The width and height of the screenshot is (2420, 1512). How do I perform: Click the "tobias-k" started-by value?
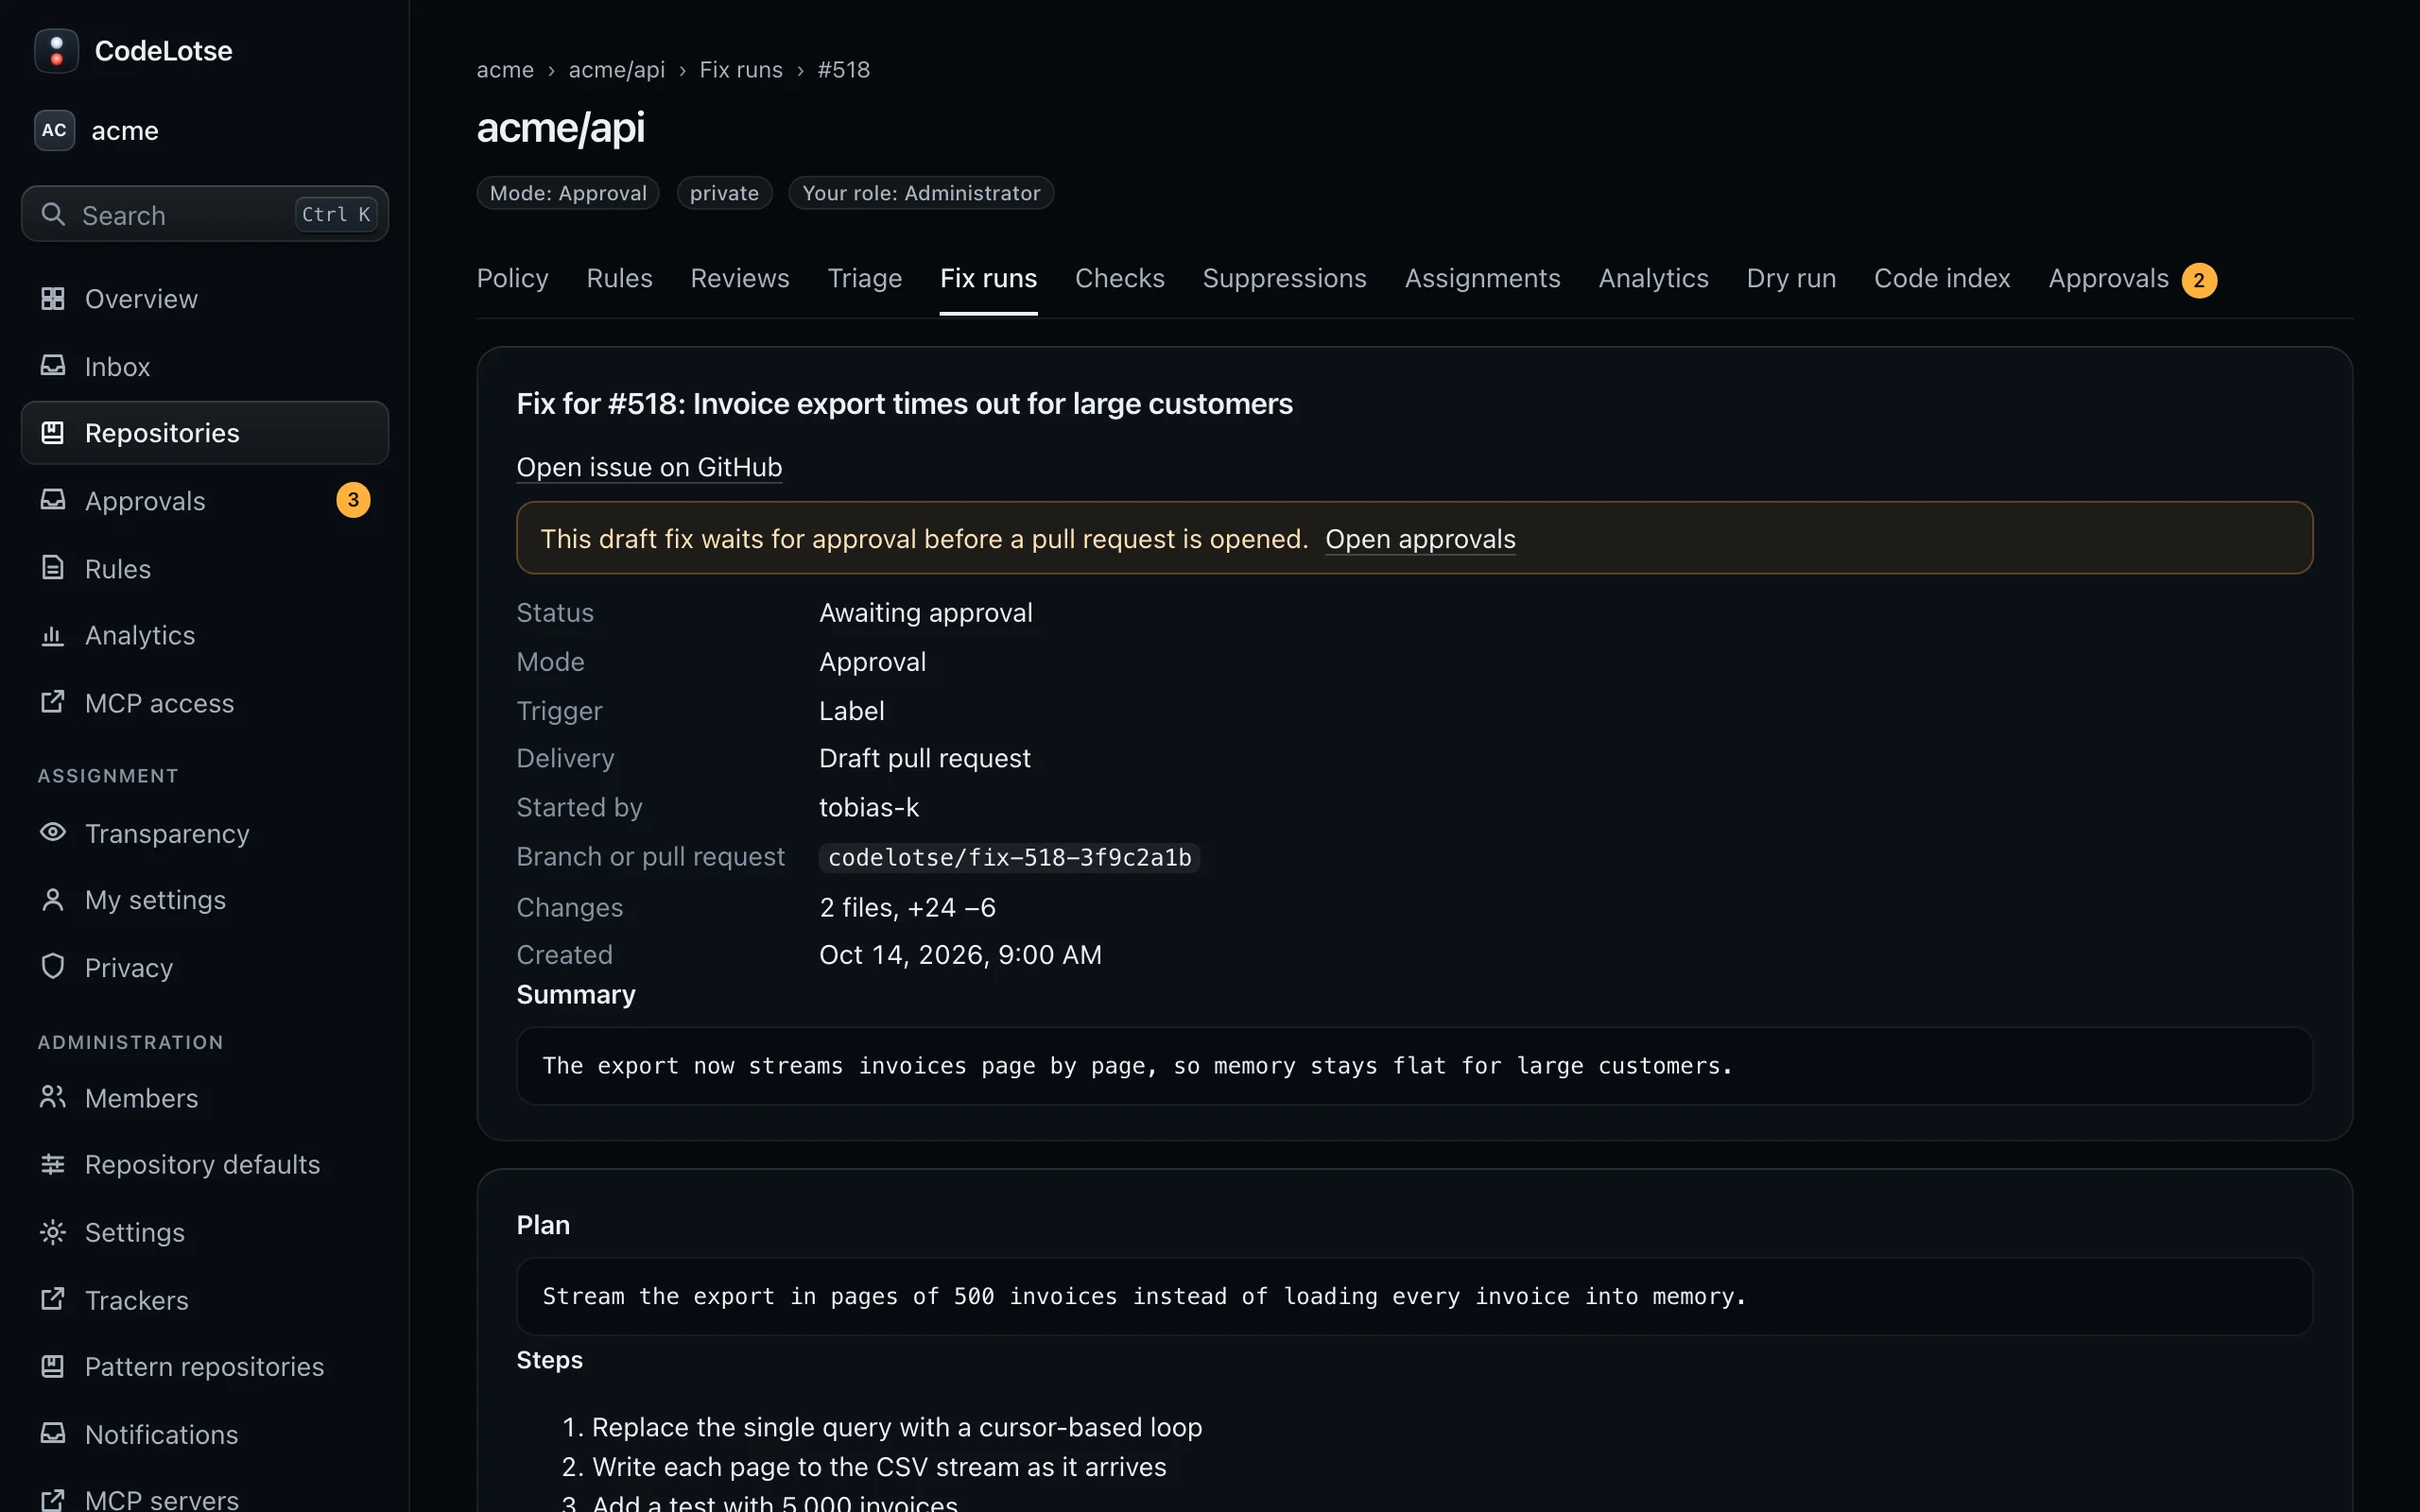(868, 807)
